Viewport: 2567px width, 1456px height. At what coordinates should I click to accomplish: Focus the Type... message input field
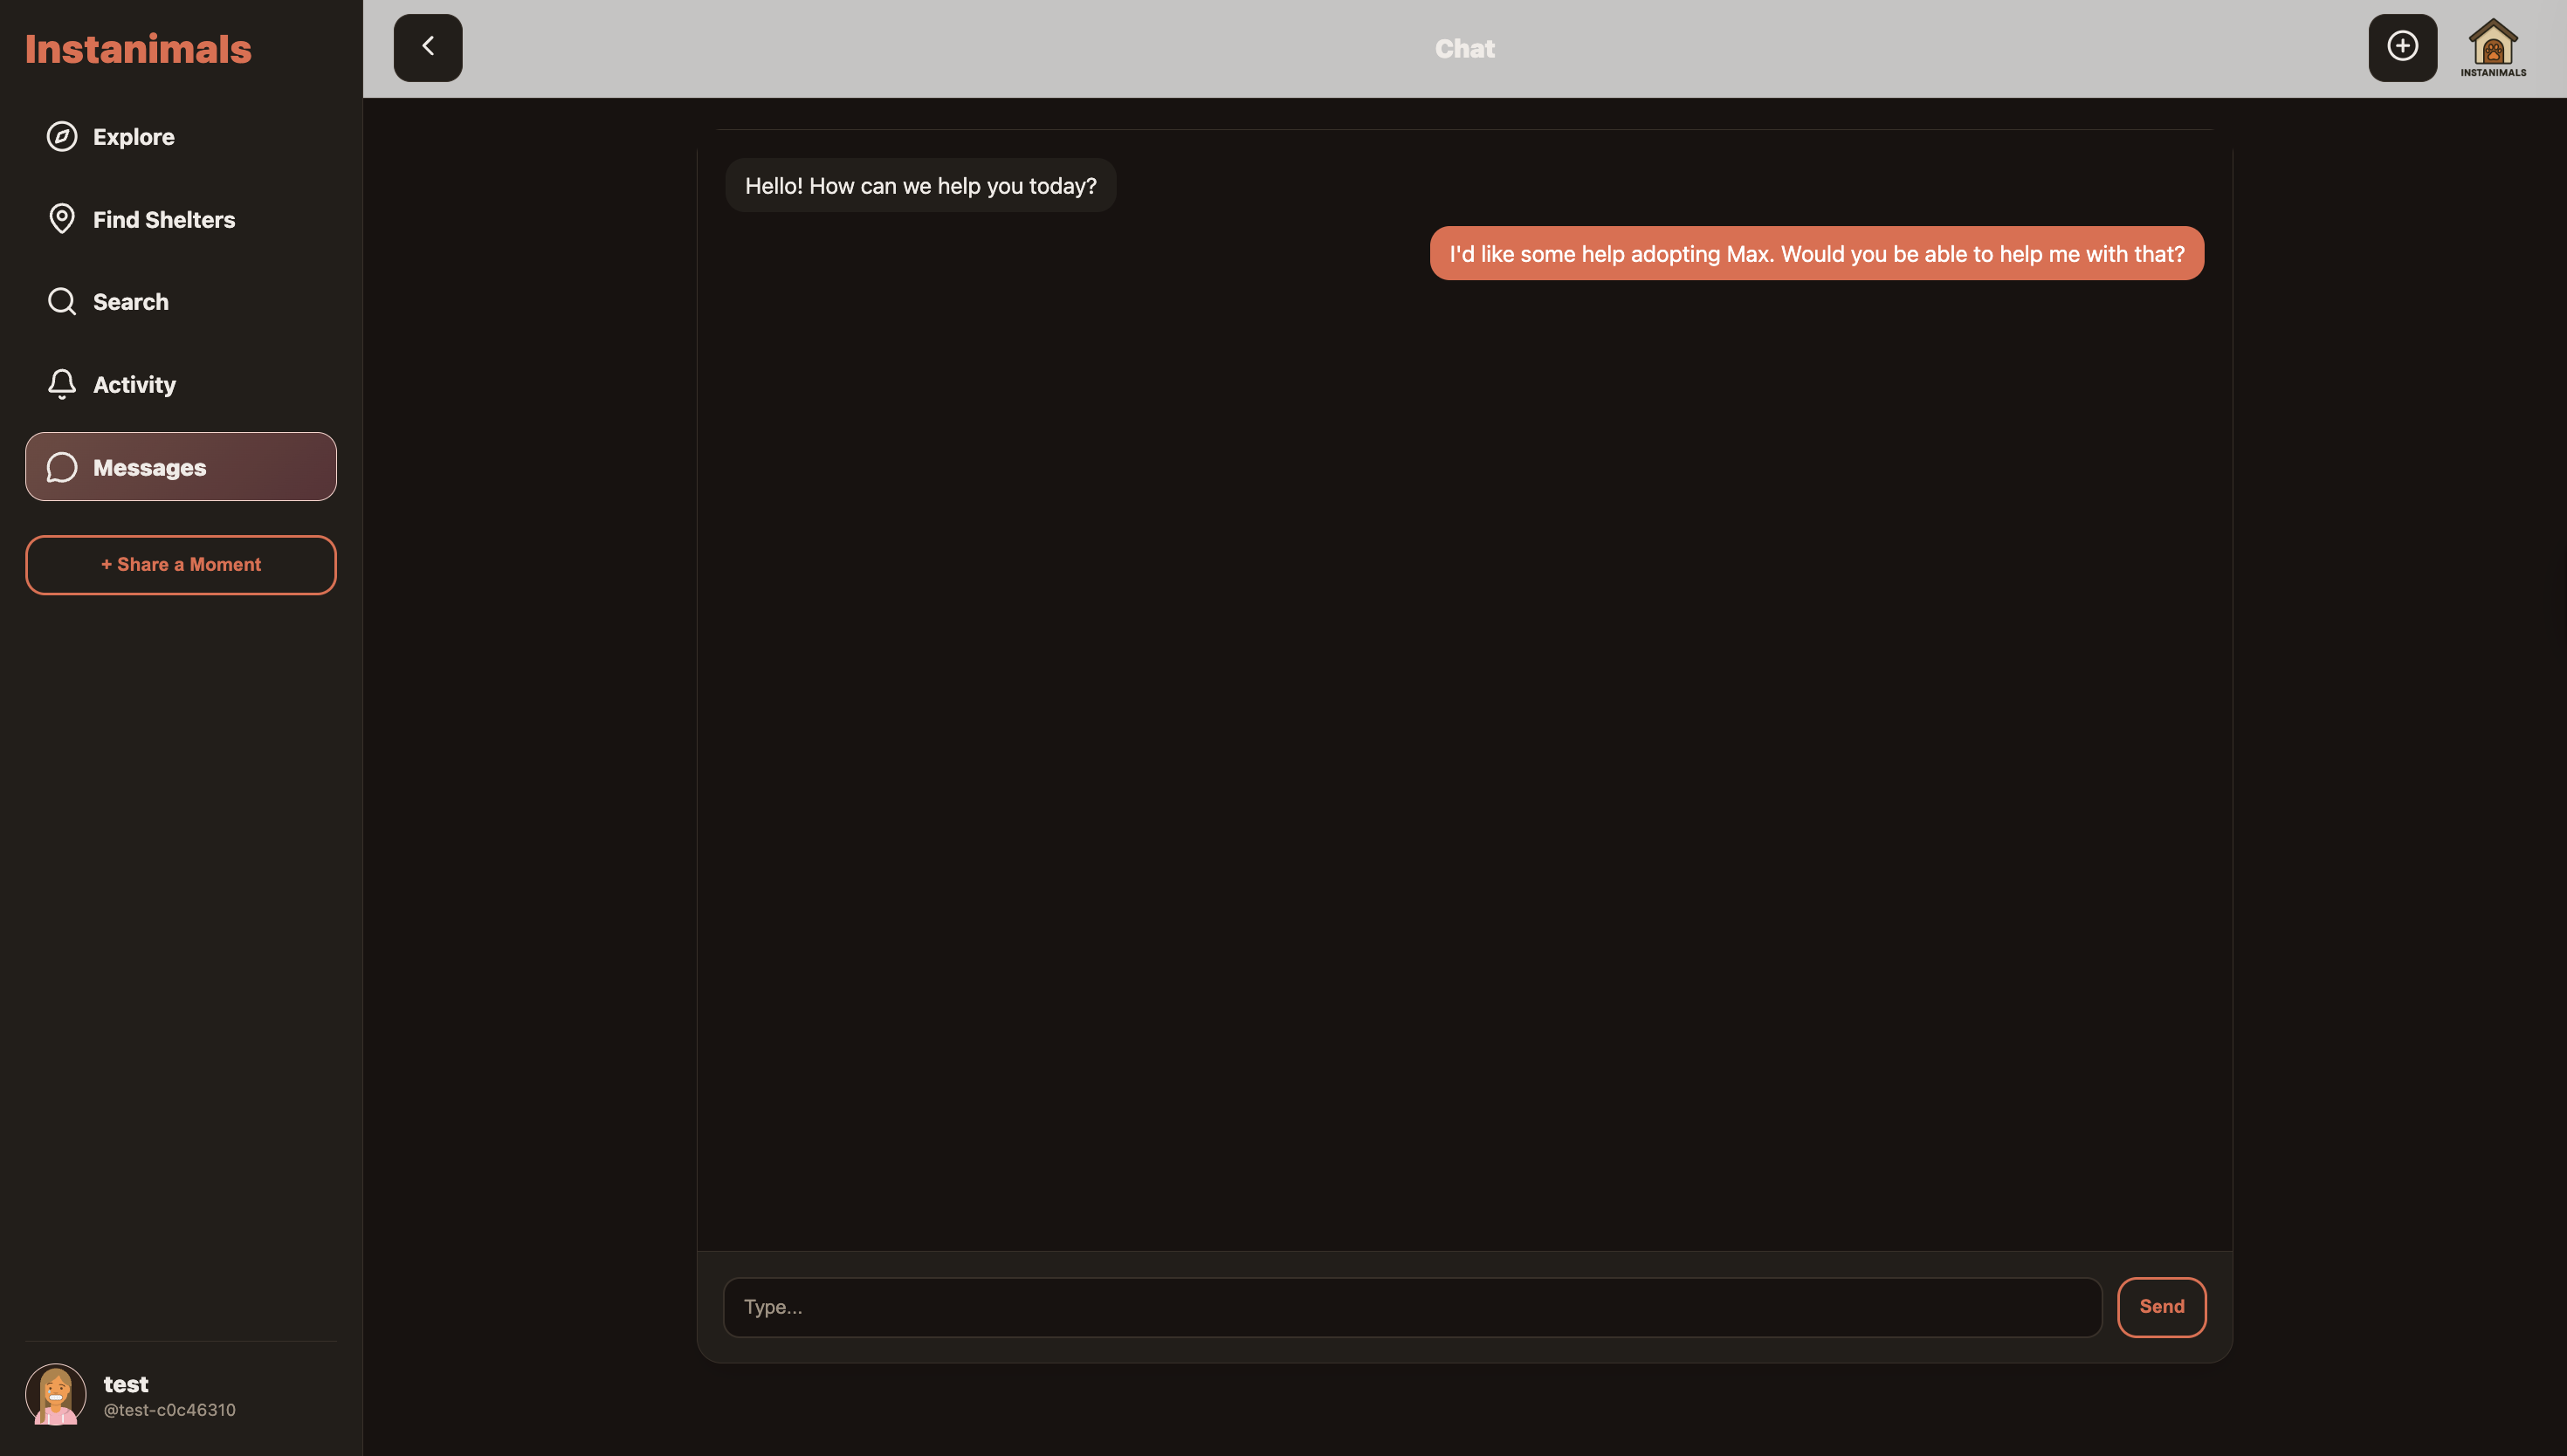(x=1412, y=1307)
